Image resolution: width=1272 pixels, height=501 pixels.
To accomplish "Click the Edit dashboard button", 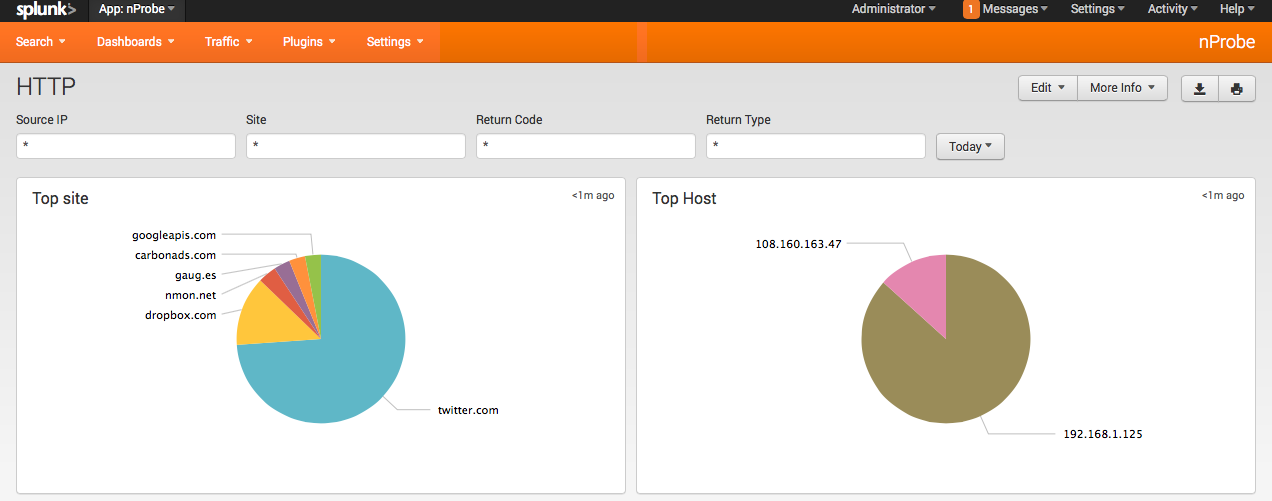I will coord(1047,88).
